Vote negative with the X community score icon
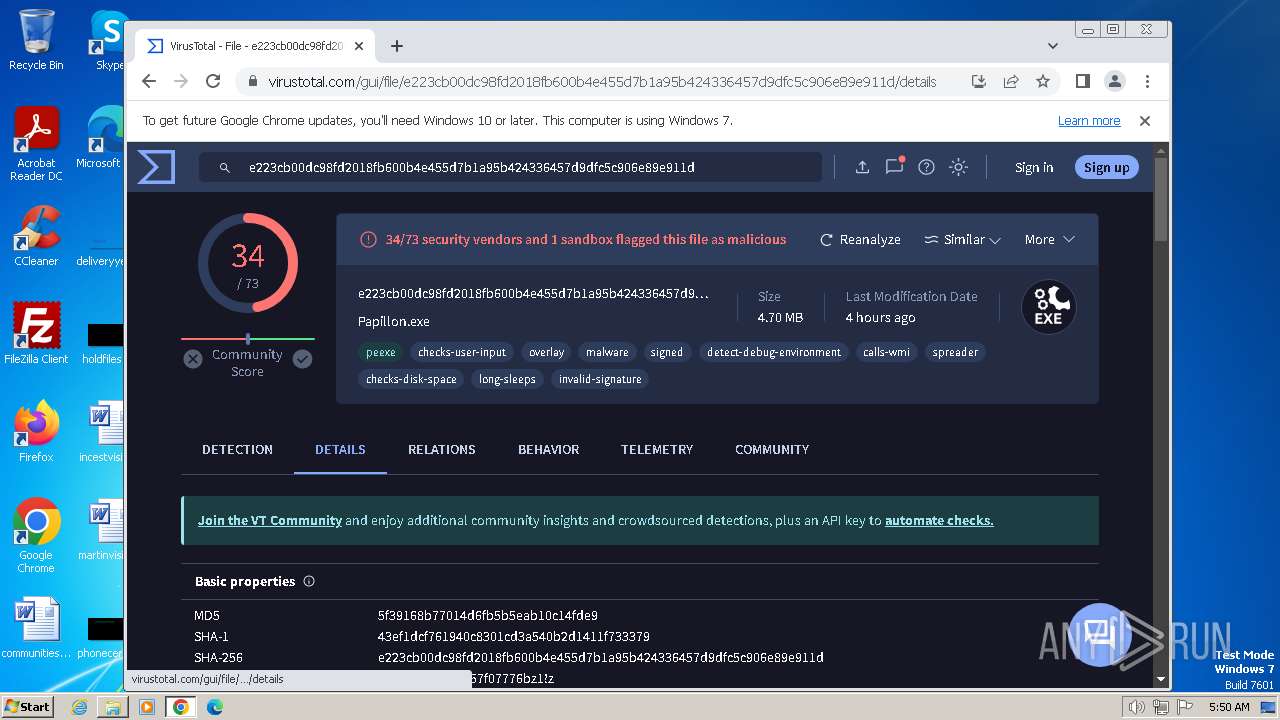 point(193,358)
